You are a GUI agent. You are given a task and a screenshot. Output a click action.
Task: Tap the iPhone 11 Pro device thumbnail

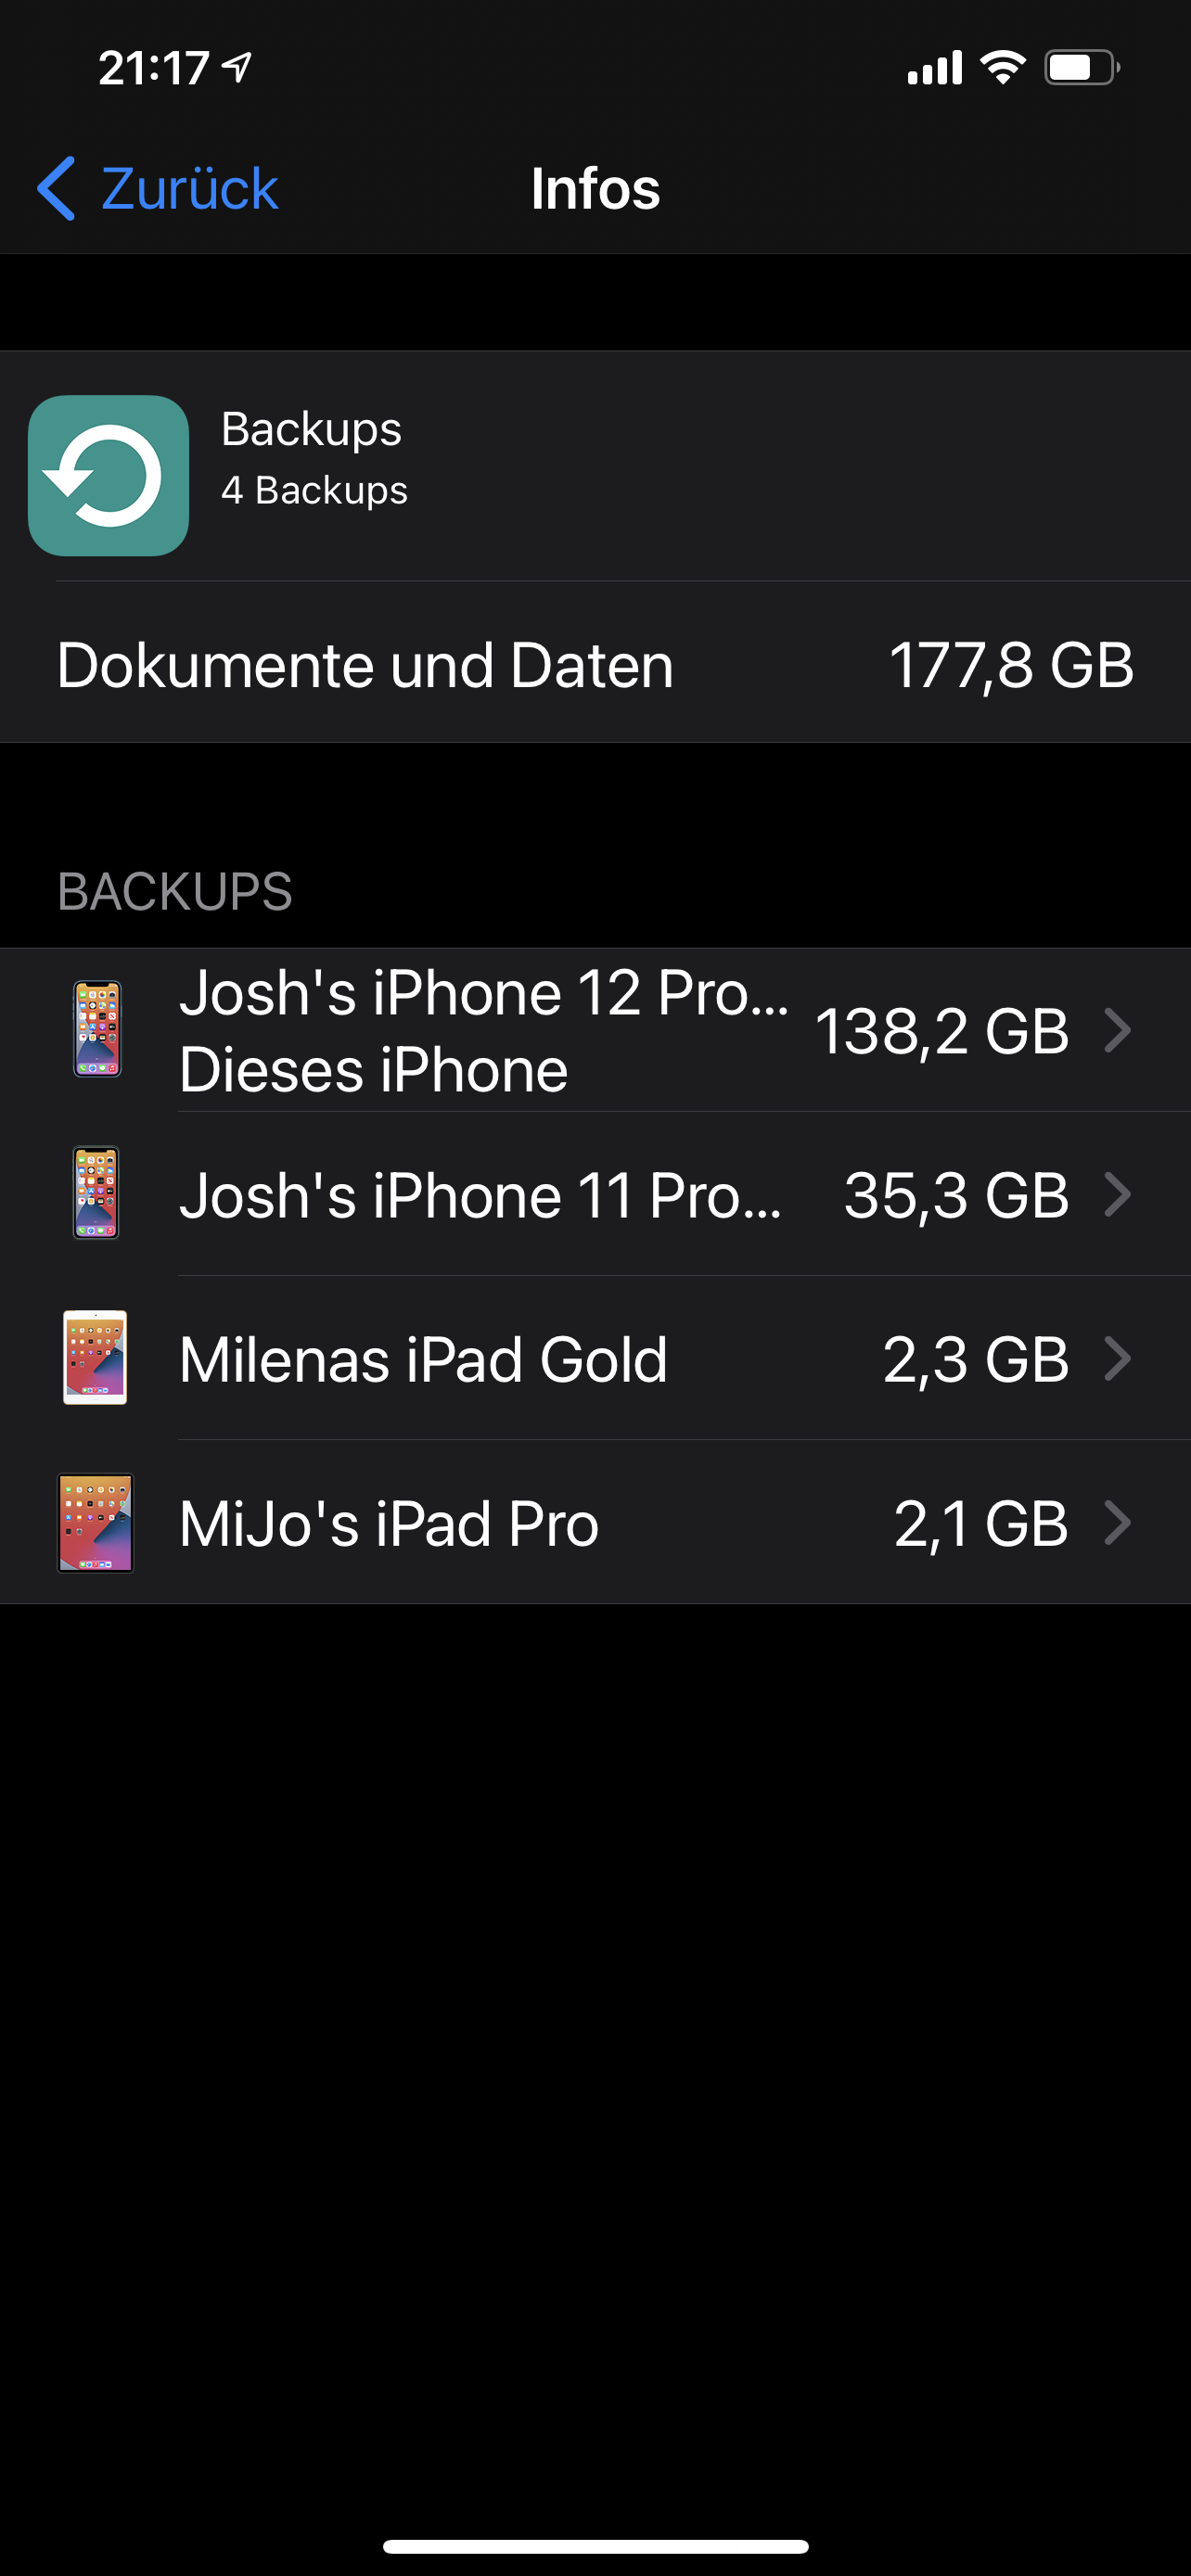(x=96, y=1193)
